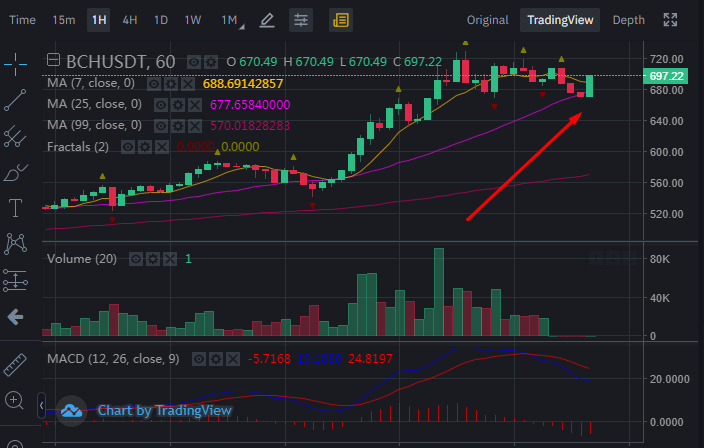Remove the MA 99 indicator

click(x=195, y=126)
